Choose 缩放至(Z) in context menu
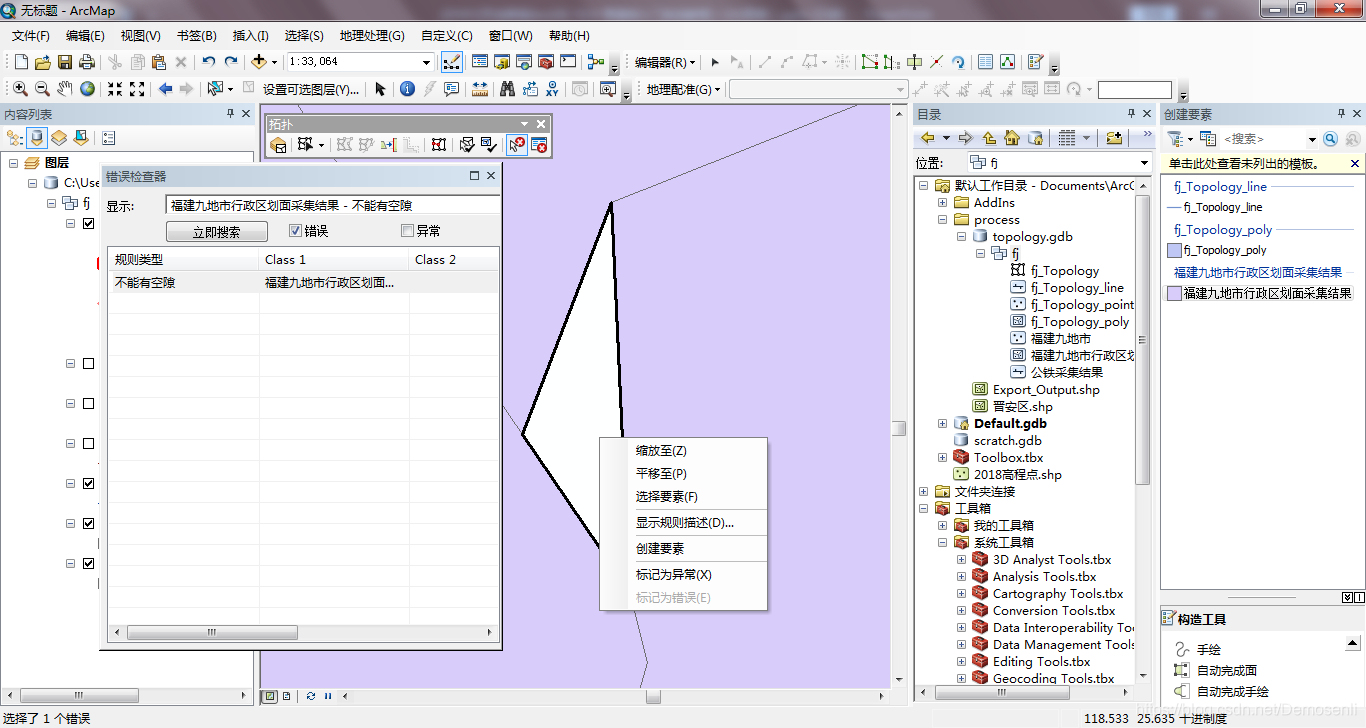The height and width of the screenshot is (728, 1366). pos(683,451)
